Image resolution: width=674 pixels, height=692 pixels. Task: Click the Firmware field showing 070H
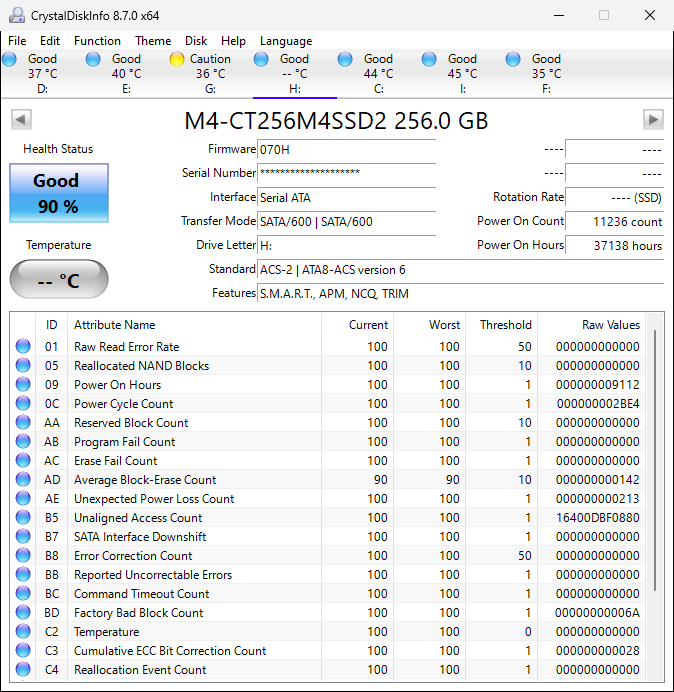[346, 150]
